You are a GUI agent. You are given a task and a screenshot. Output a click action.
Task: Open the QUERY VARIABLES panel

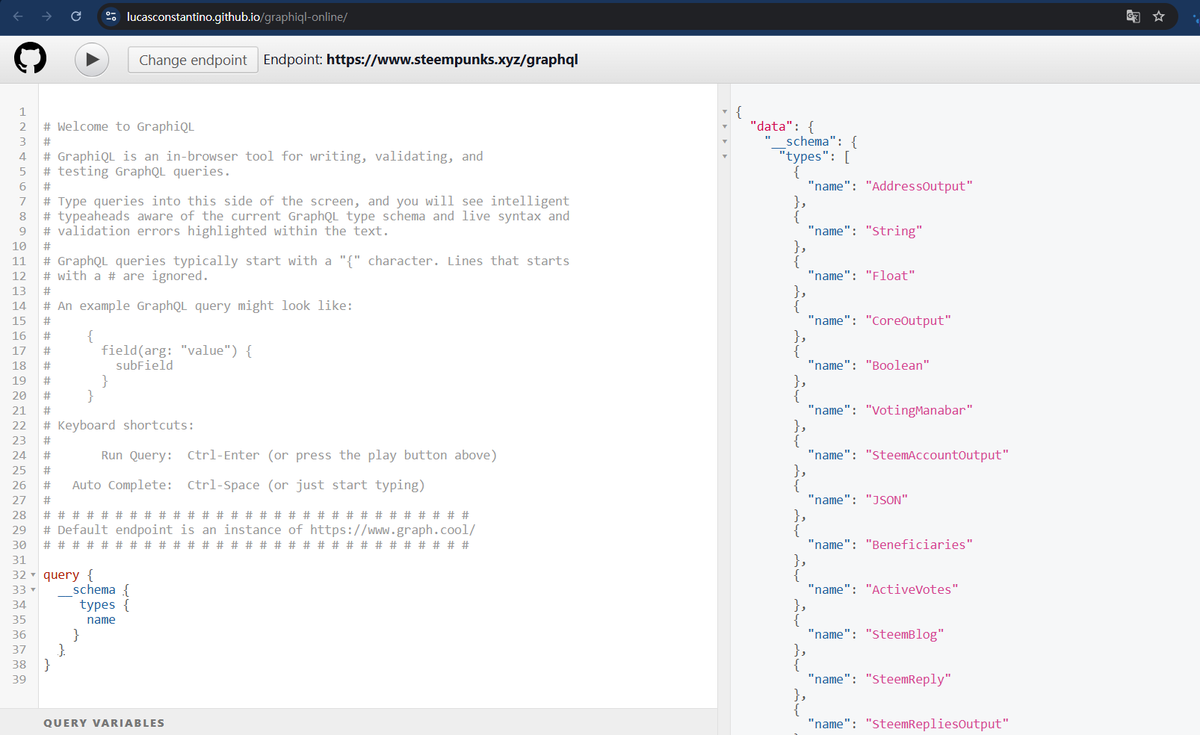[104, 722]
